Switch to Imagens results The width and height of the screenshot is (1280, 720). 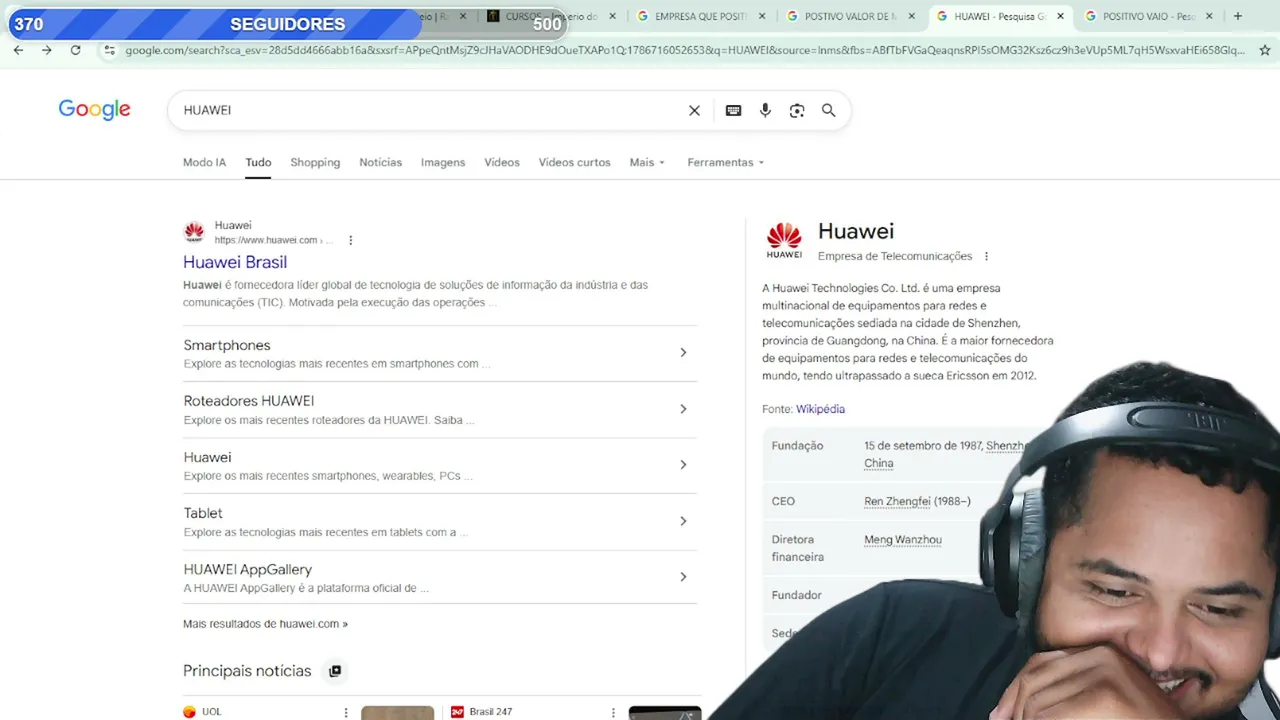[x=443, y=162]
